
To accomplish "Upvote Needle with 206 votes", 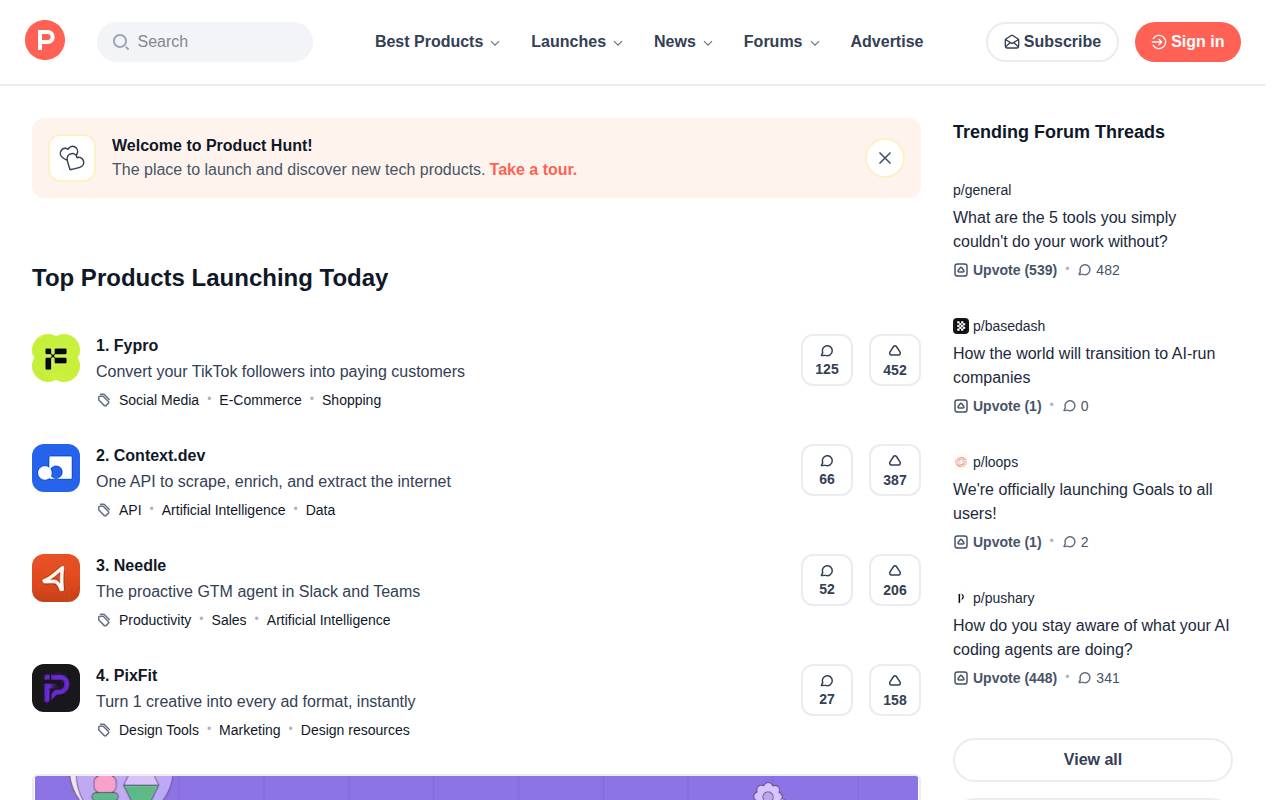I will pos(895,580).
